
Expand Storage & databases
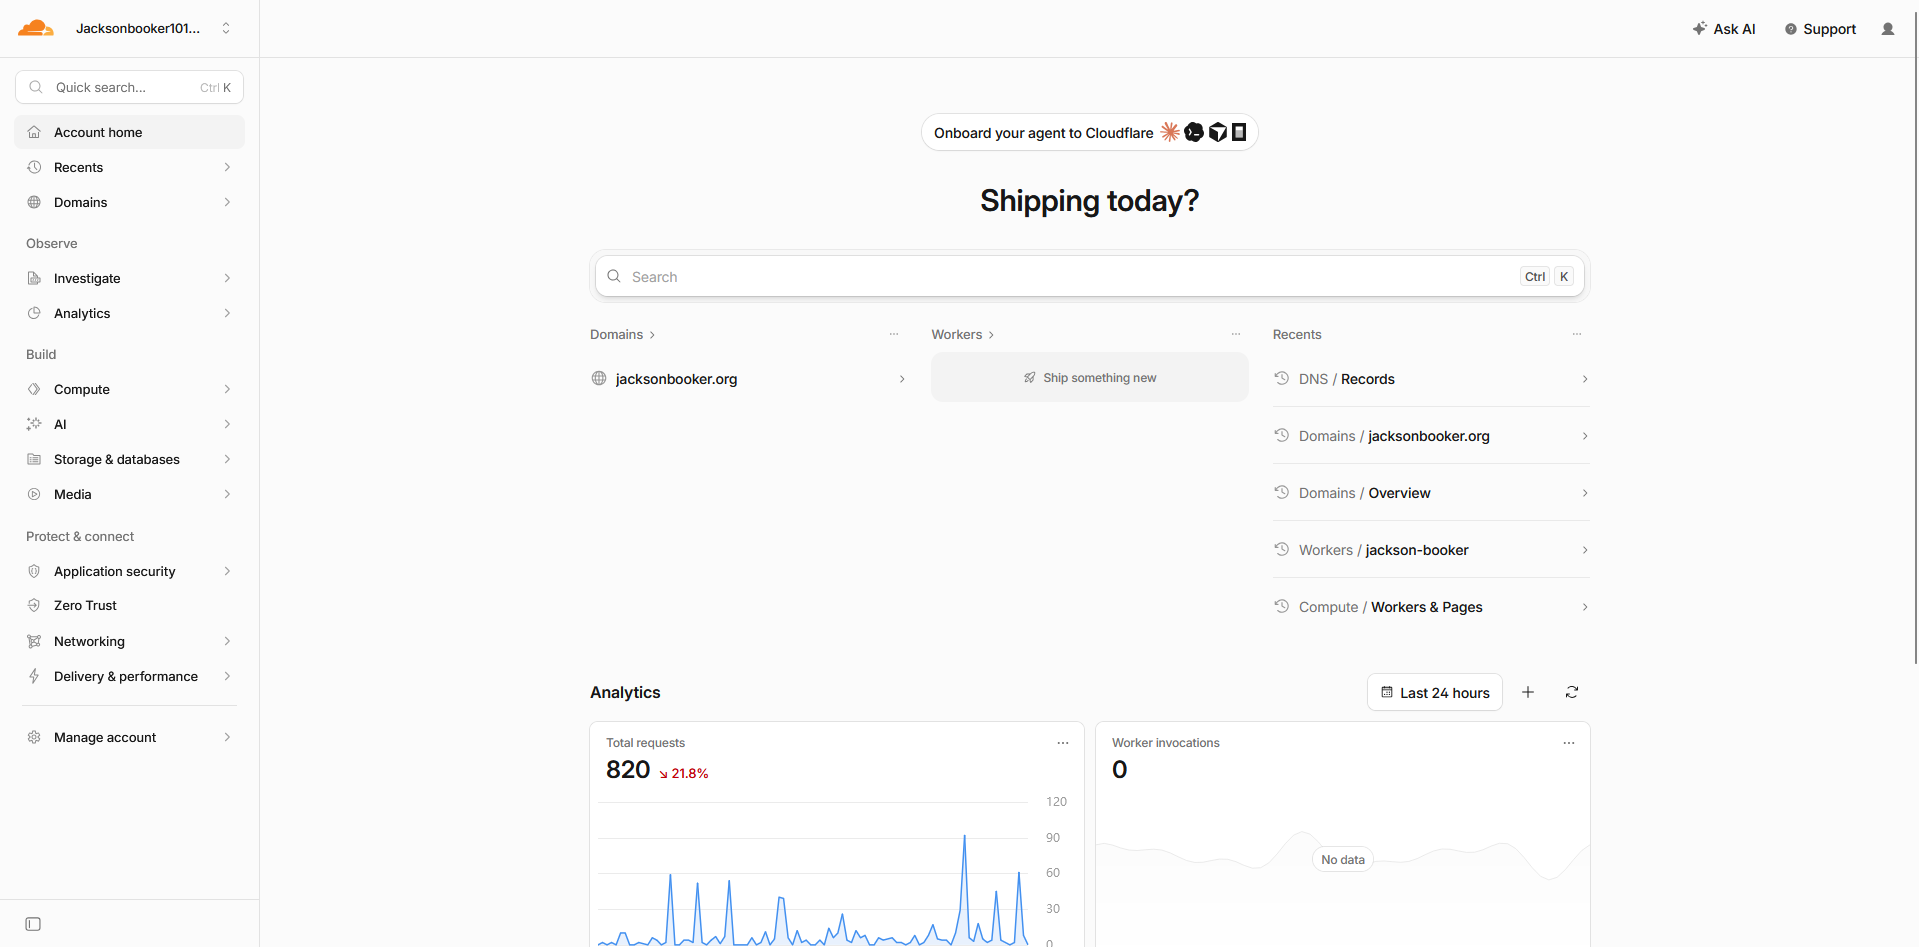coord(130,459)
